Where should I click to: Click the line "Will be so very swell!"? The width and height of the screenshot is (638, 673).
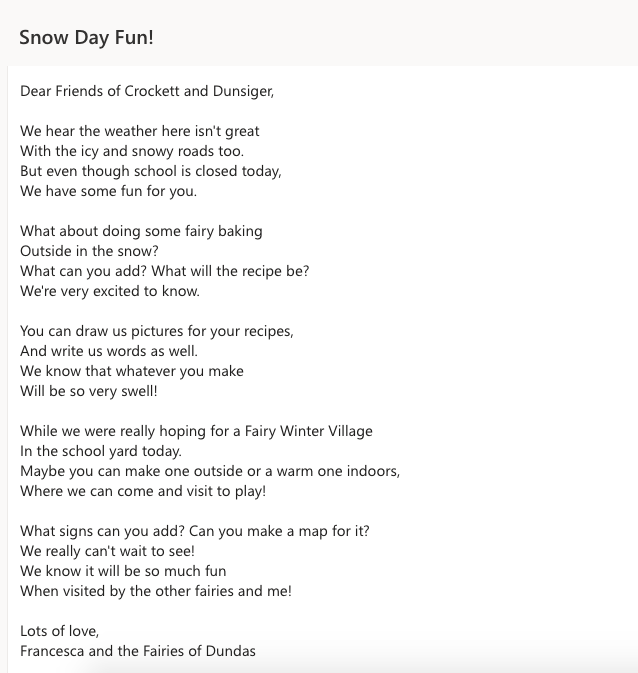tap(89, 391)
